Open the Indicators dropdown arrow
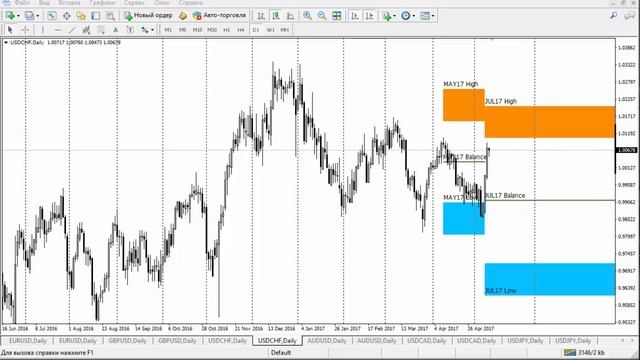The height and width of the screenshot is (360, 640). coord(395,16)
